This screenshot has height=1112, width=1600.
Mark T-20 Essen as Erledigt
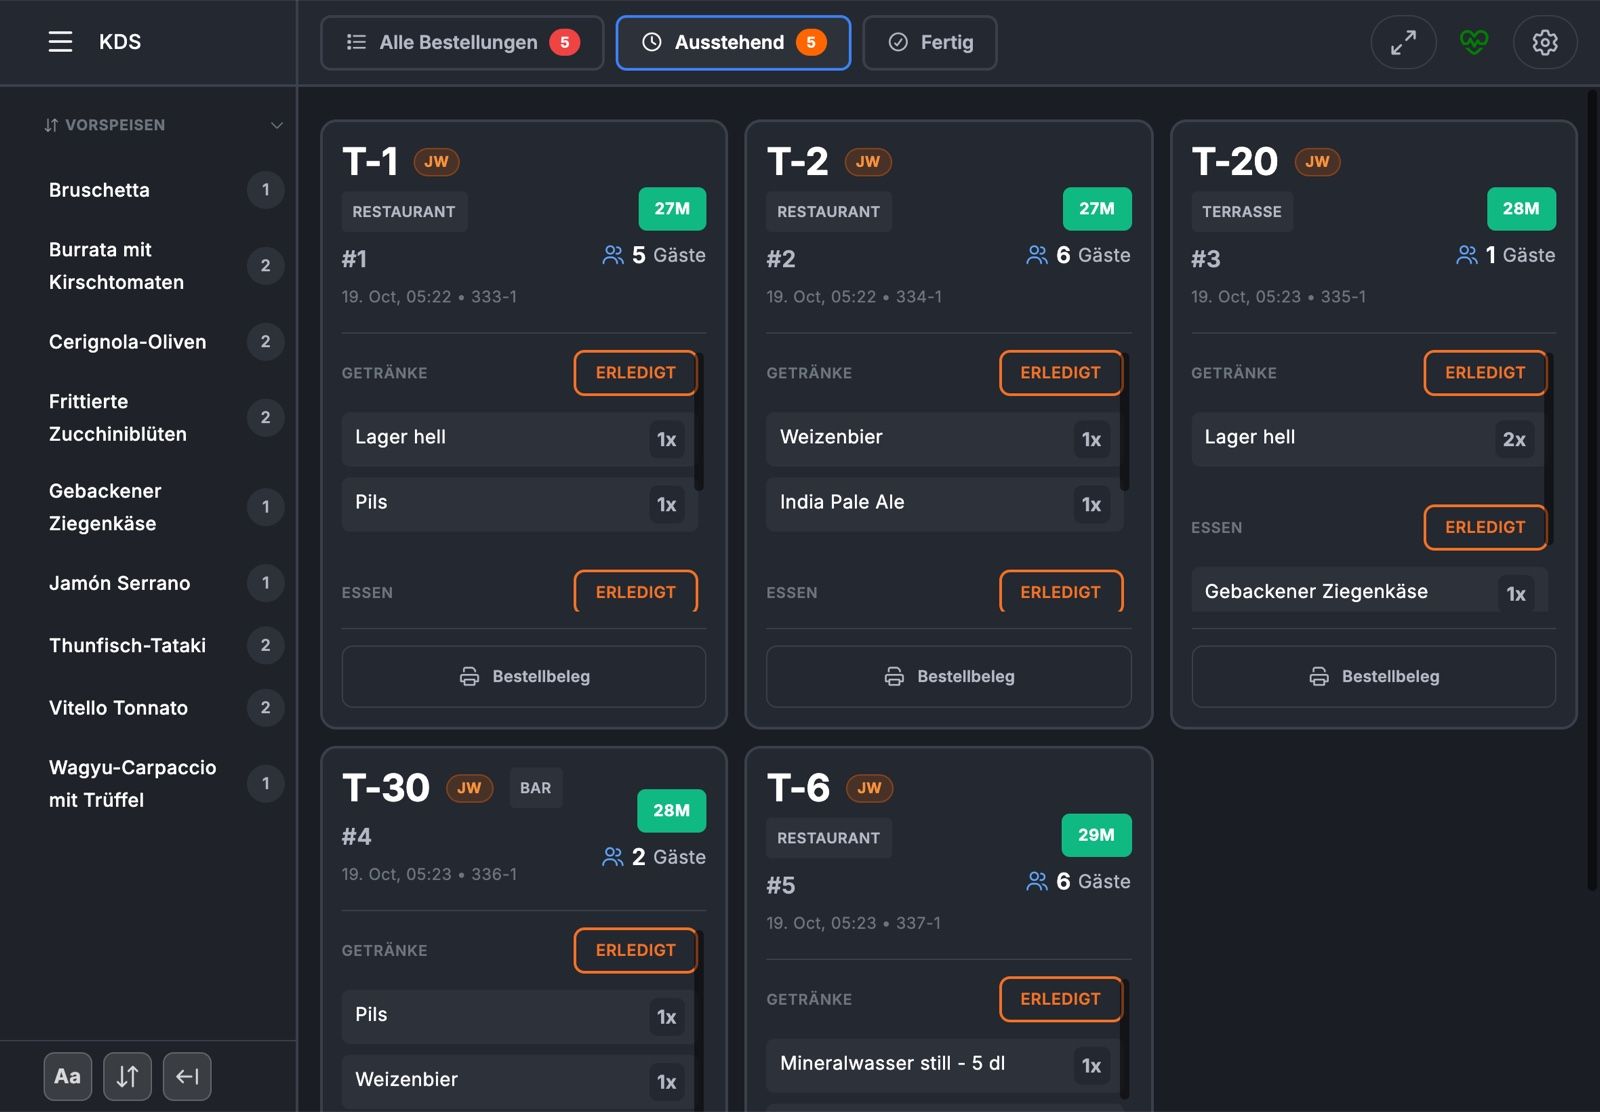click(x=1485, y=527)
